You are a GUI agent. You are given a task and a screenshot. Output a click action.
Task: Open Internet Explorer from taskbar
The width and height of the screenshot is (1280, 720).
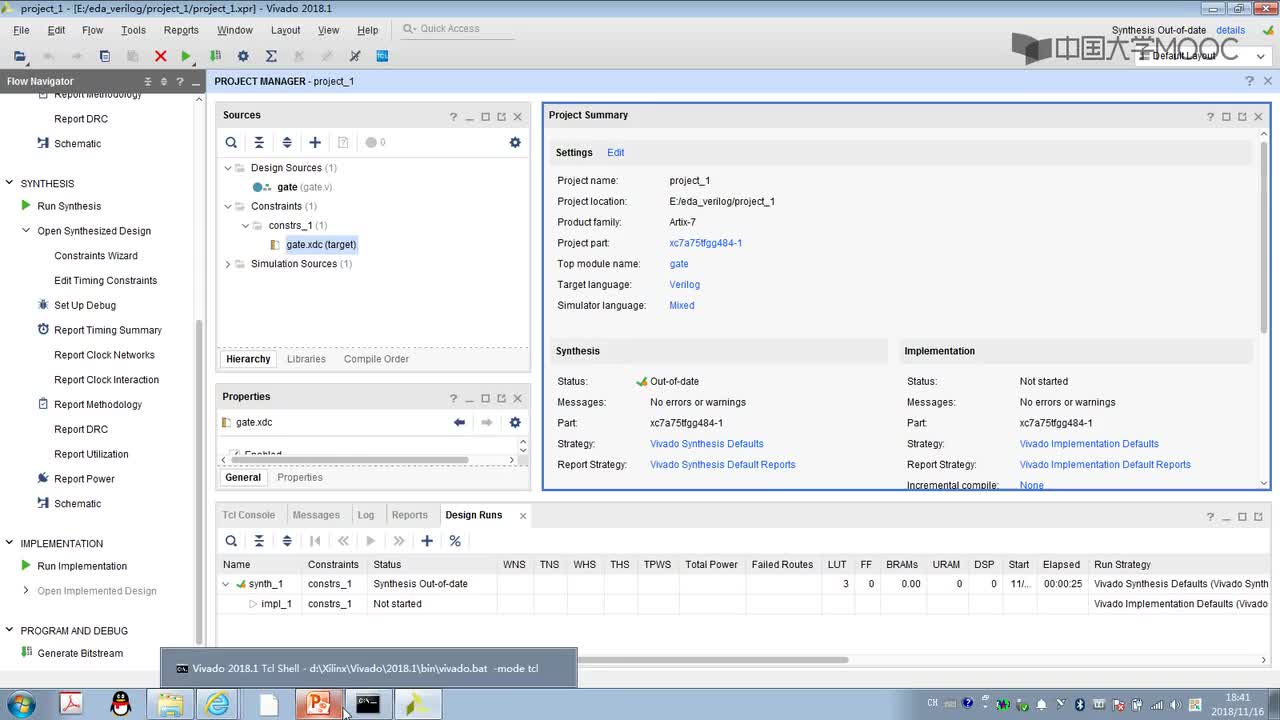pyautogui.click(x=218, y=705)
